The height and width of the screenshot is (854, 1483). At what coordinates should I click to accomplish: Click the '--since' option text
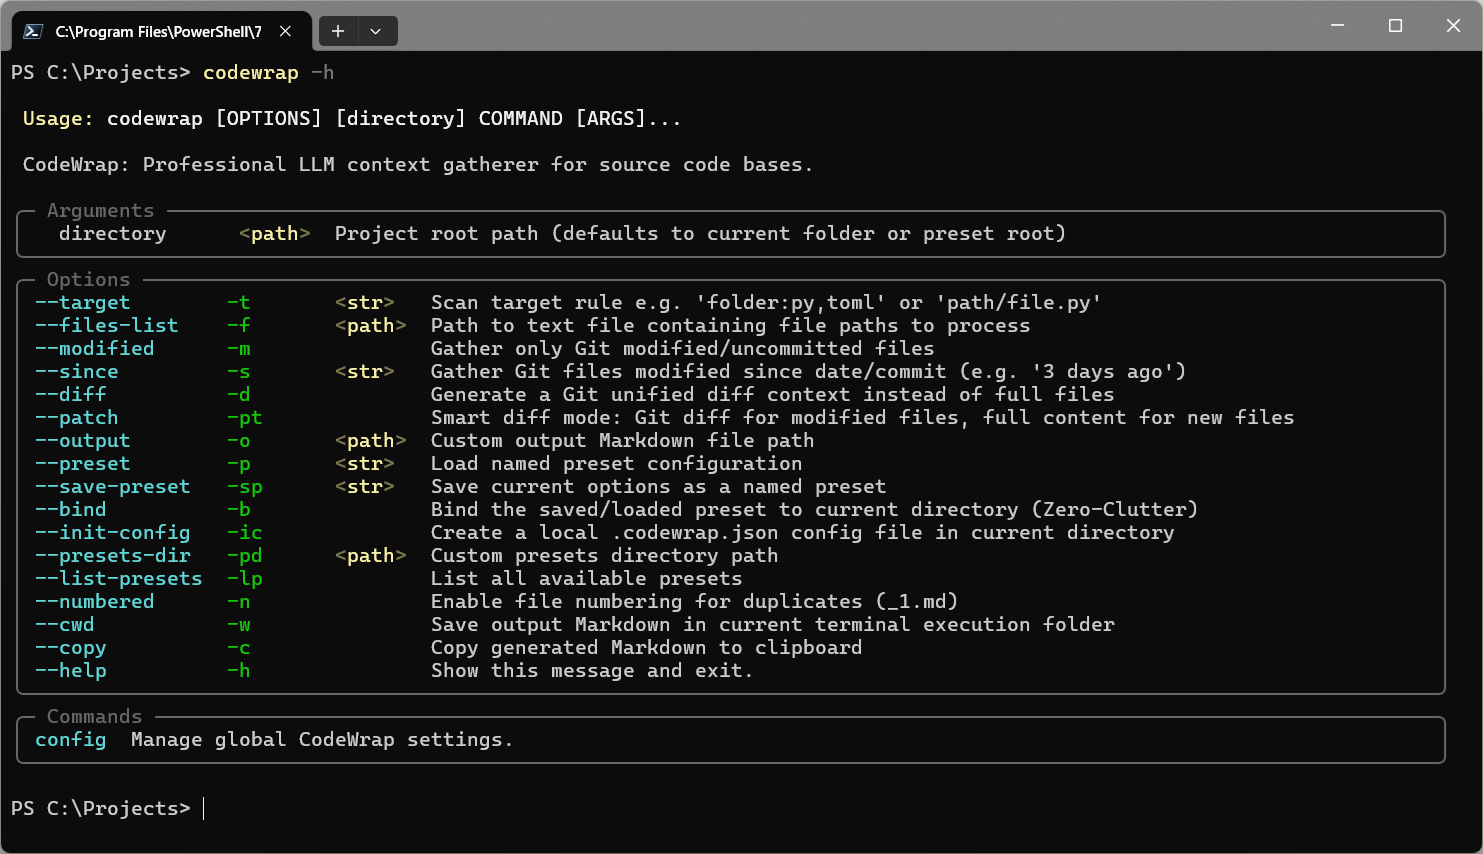coord(77,372)
